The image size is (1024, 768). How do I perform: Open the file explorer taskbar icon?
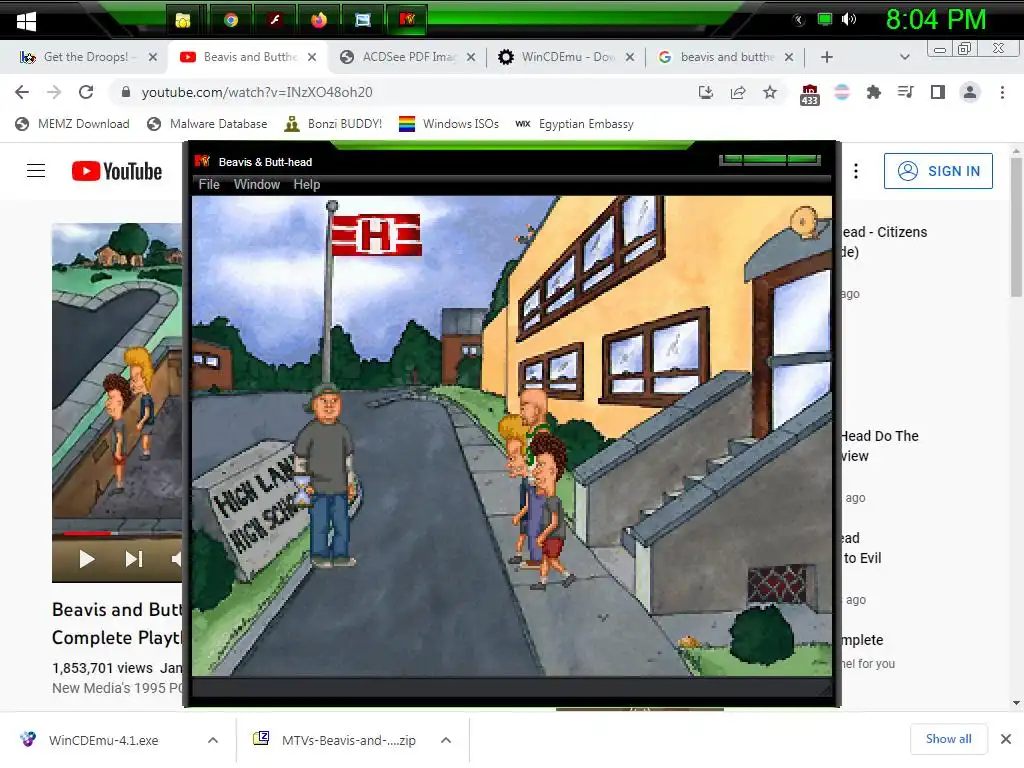(184, 20)
